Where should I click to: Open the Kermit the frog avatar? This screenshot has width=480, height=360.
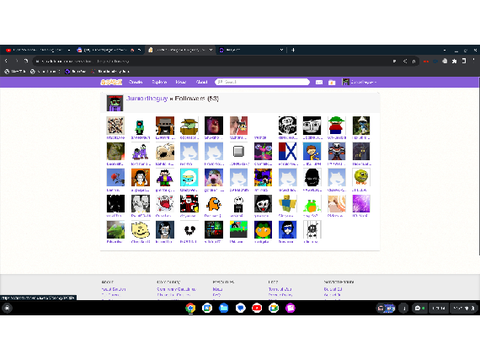coord(116,230)
